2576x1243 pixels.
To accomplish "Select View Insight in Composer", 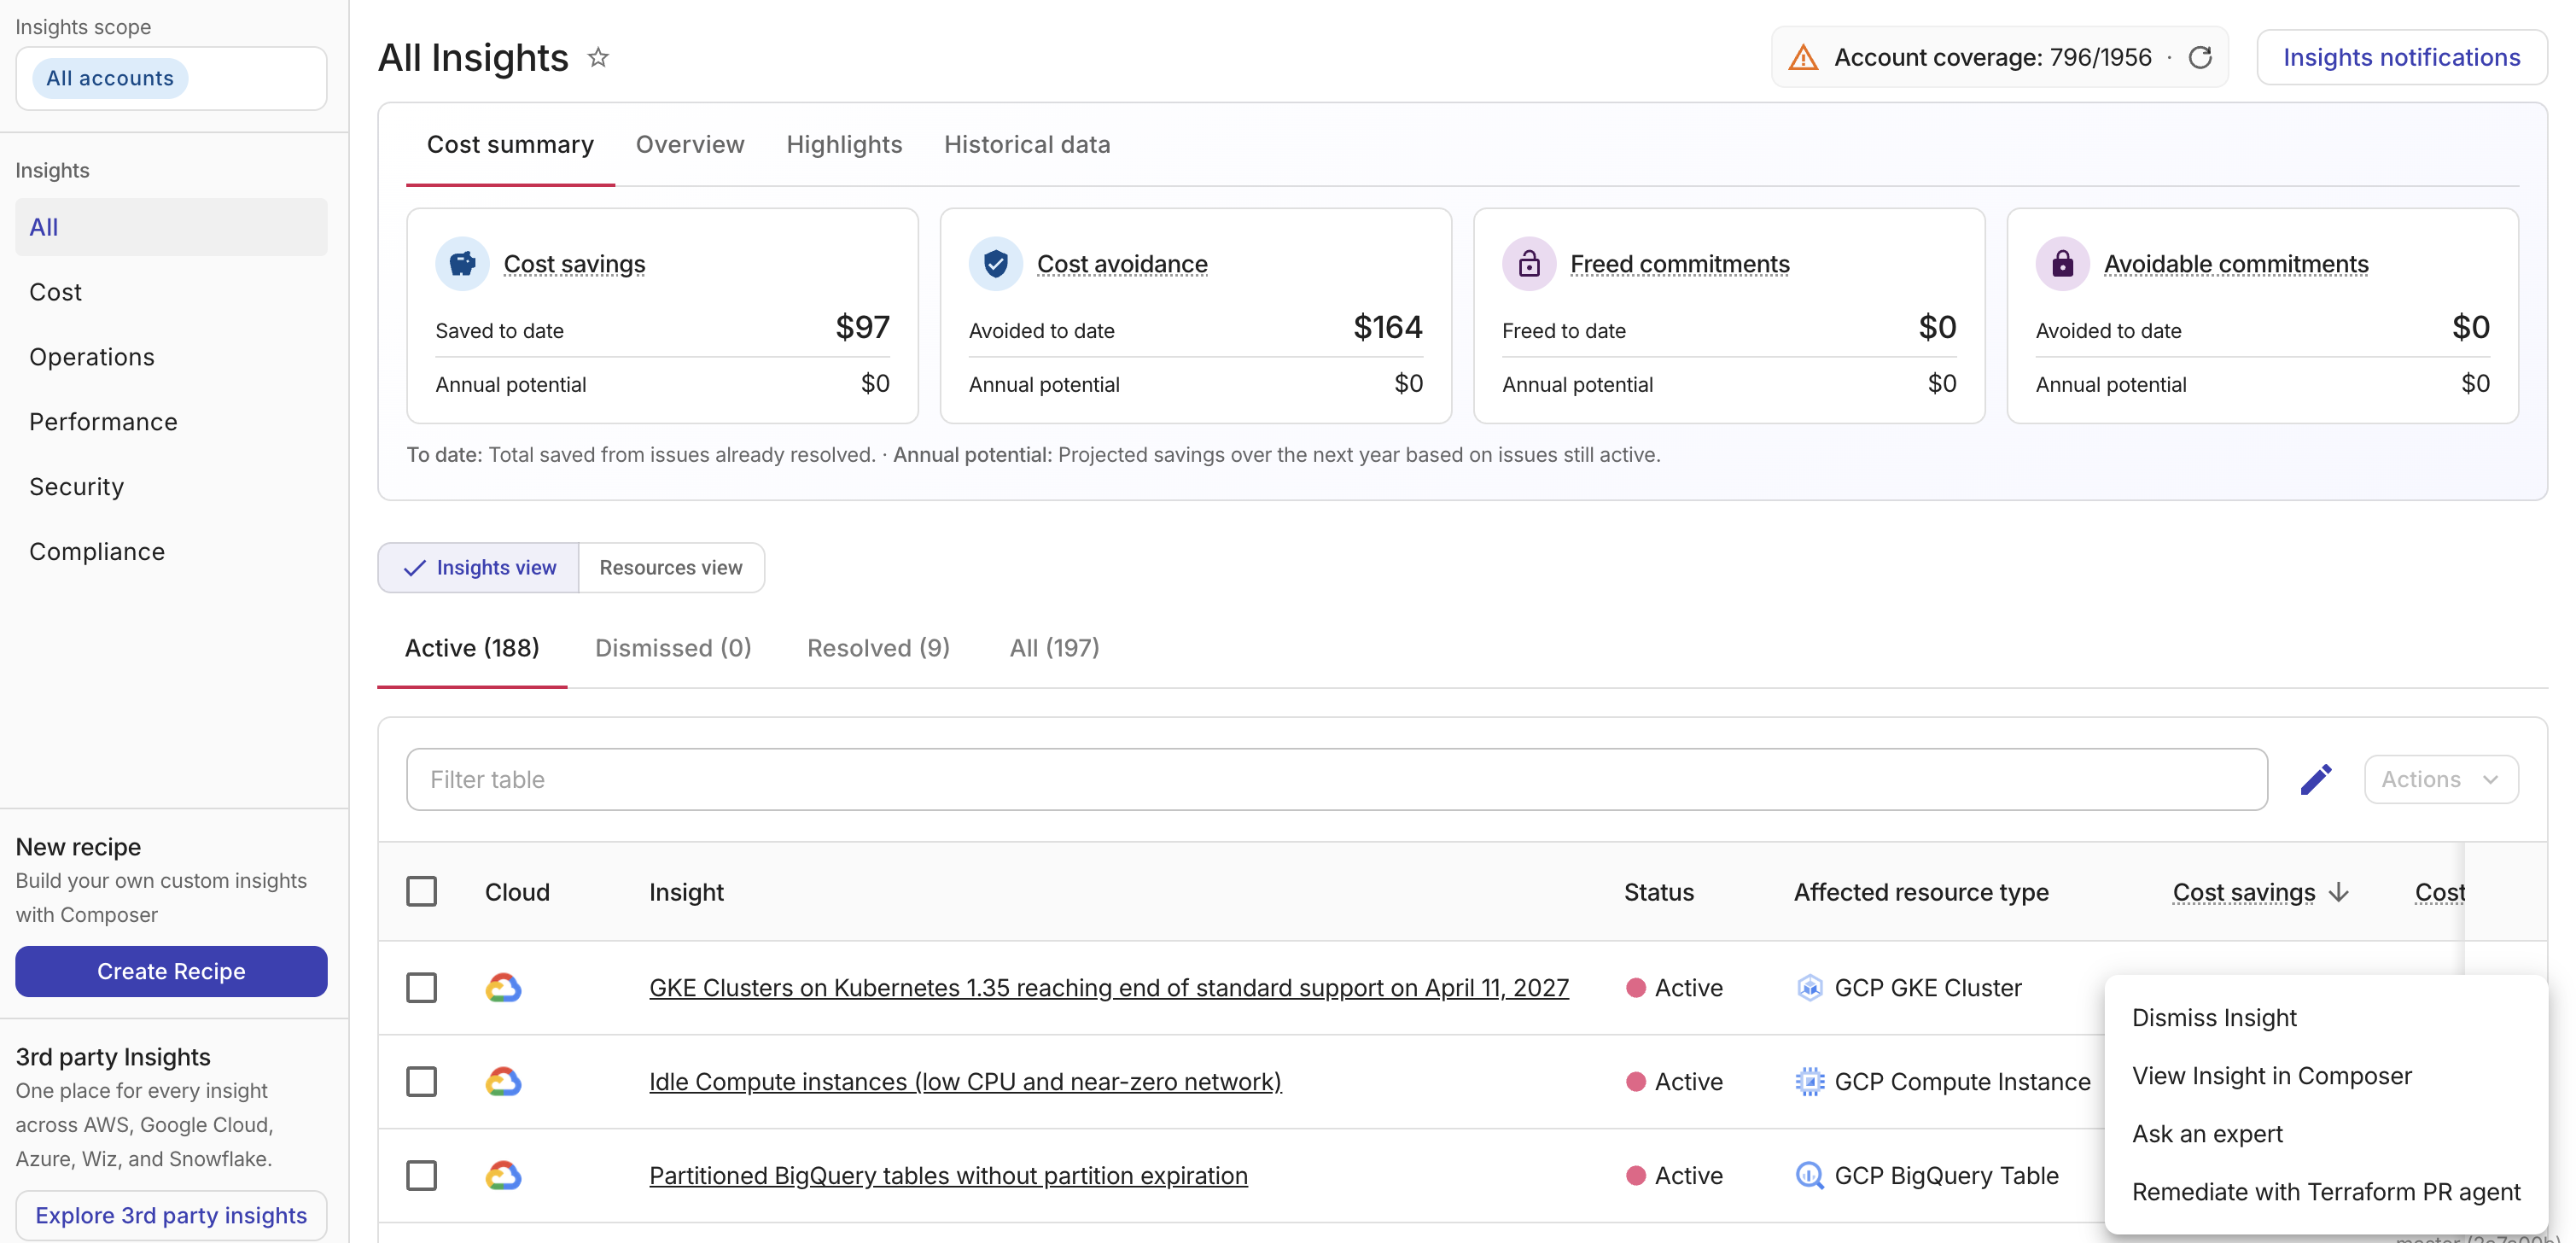I will (x=2325, y=1076).
